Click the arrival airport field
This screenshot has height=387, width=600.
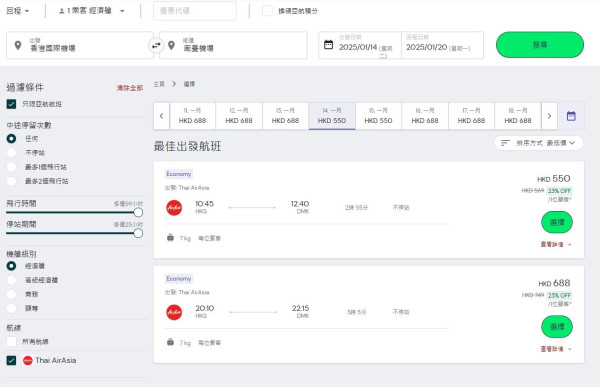click(233, 45)
